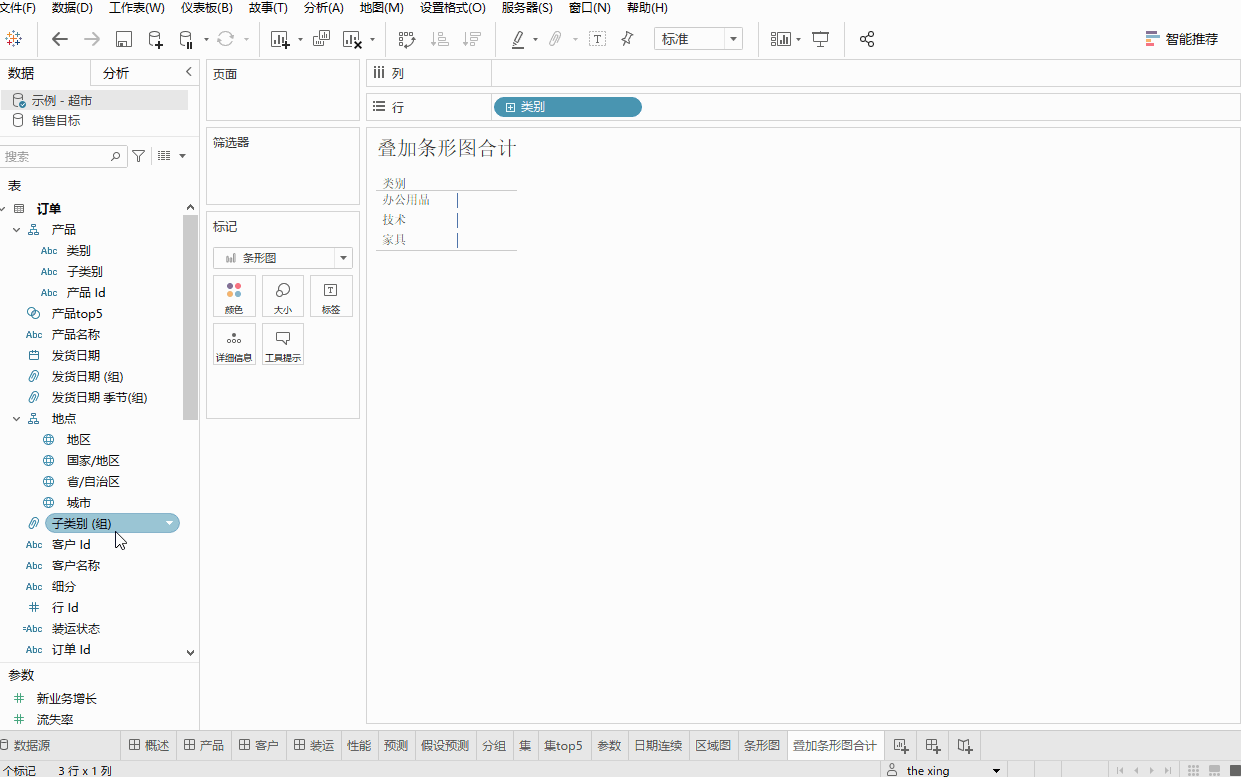Click the sort descending icon
The height and width of the screenshot is (777, 1241).
click(x=472, y=39)
